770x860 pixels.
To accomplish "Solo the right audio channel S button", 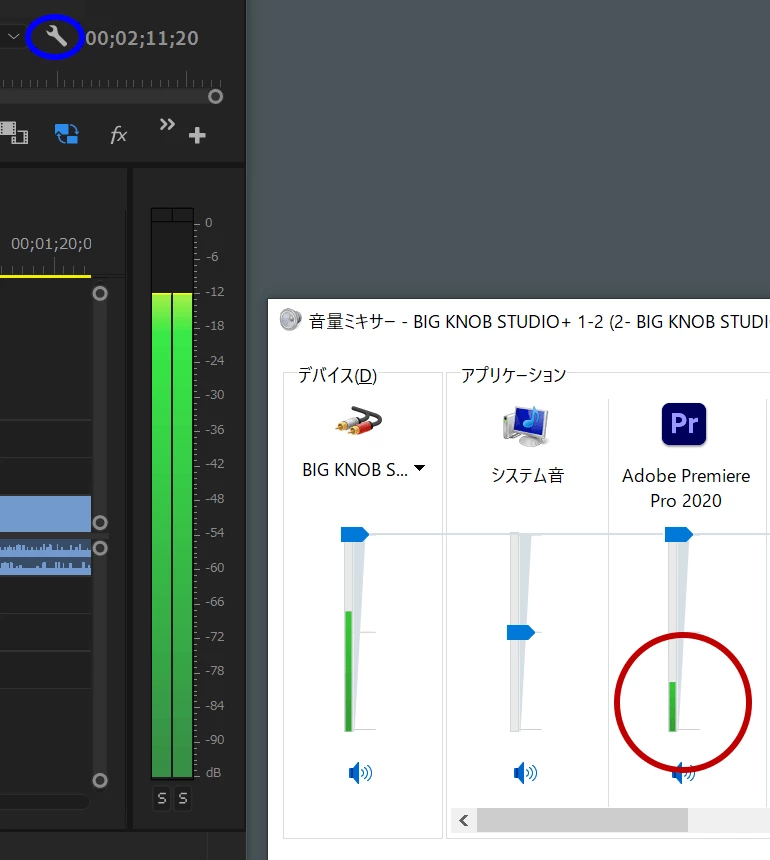I will click(x=183, y=799).
